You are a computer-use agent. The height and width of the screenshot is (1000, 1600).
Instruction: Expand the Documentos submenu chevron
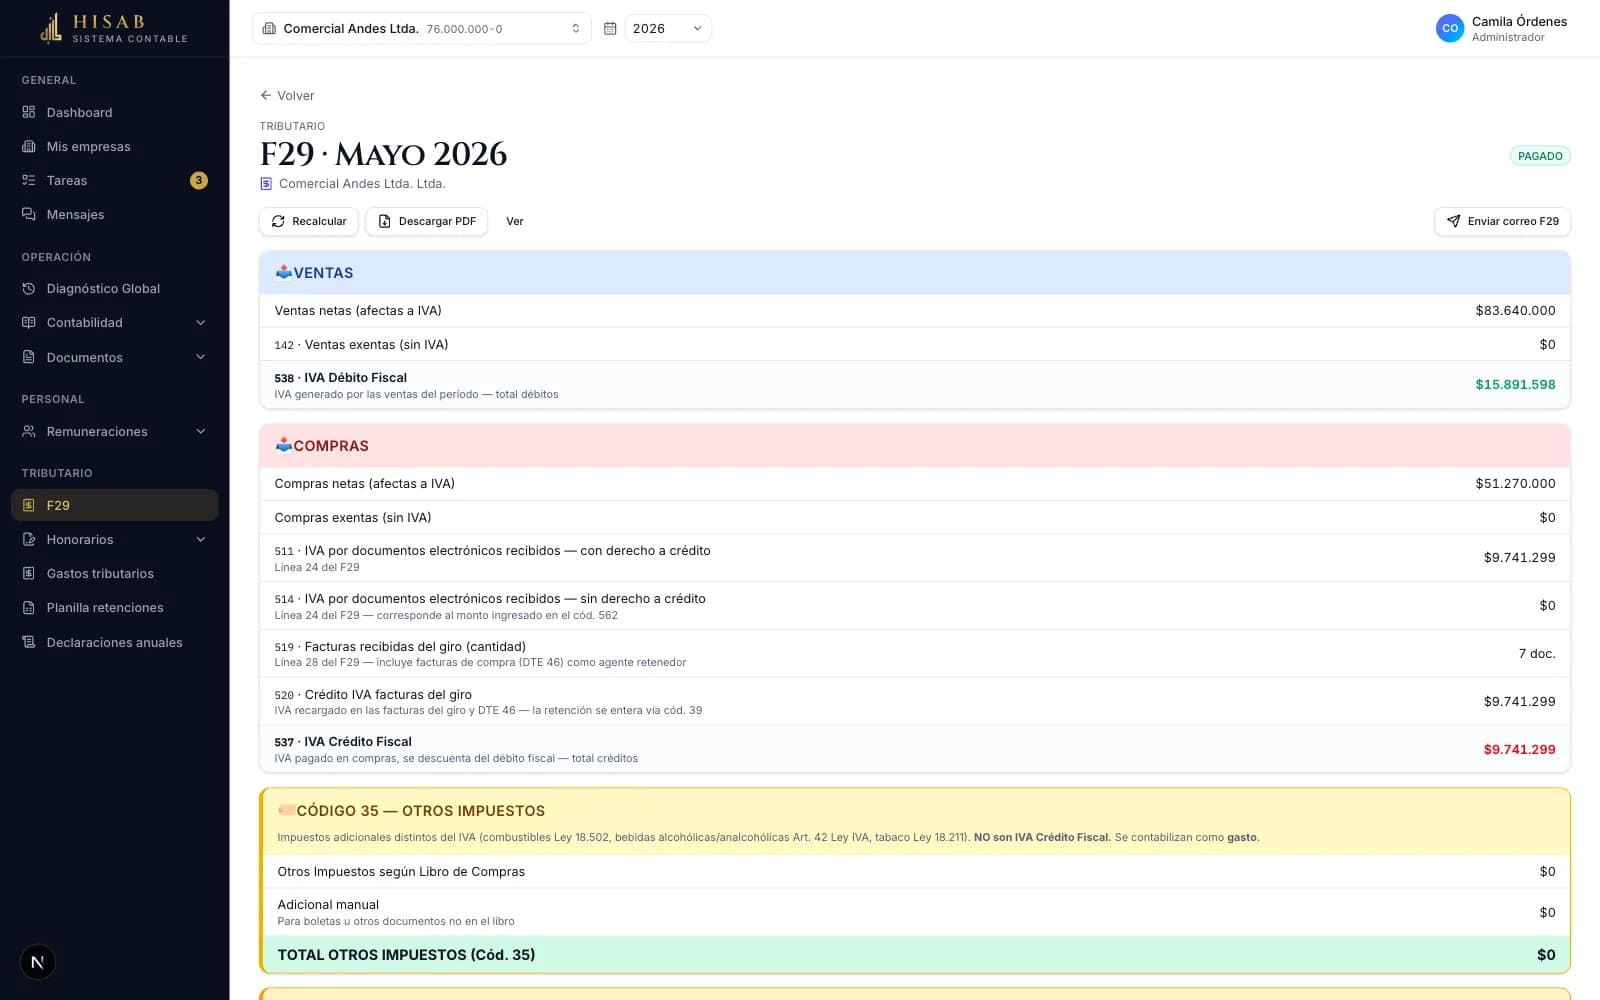(x=200, y=357)
